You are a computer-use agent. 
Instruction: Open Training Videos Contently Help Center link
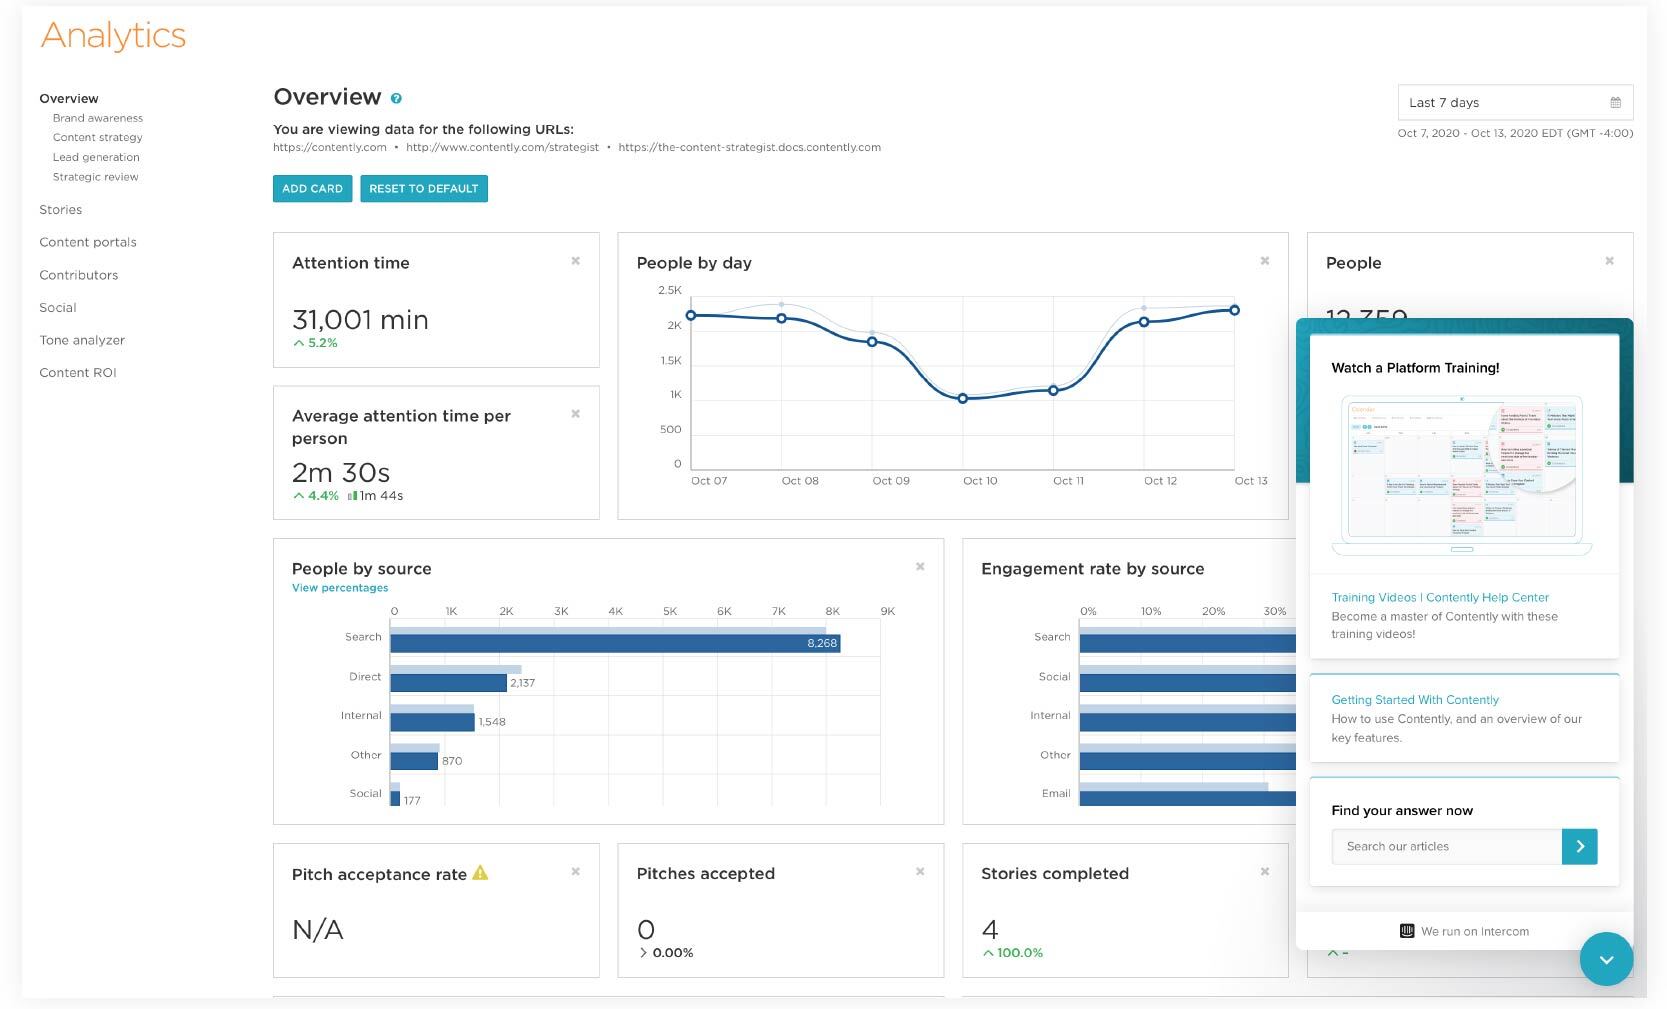pos(1439,597)
